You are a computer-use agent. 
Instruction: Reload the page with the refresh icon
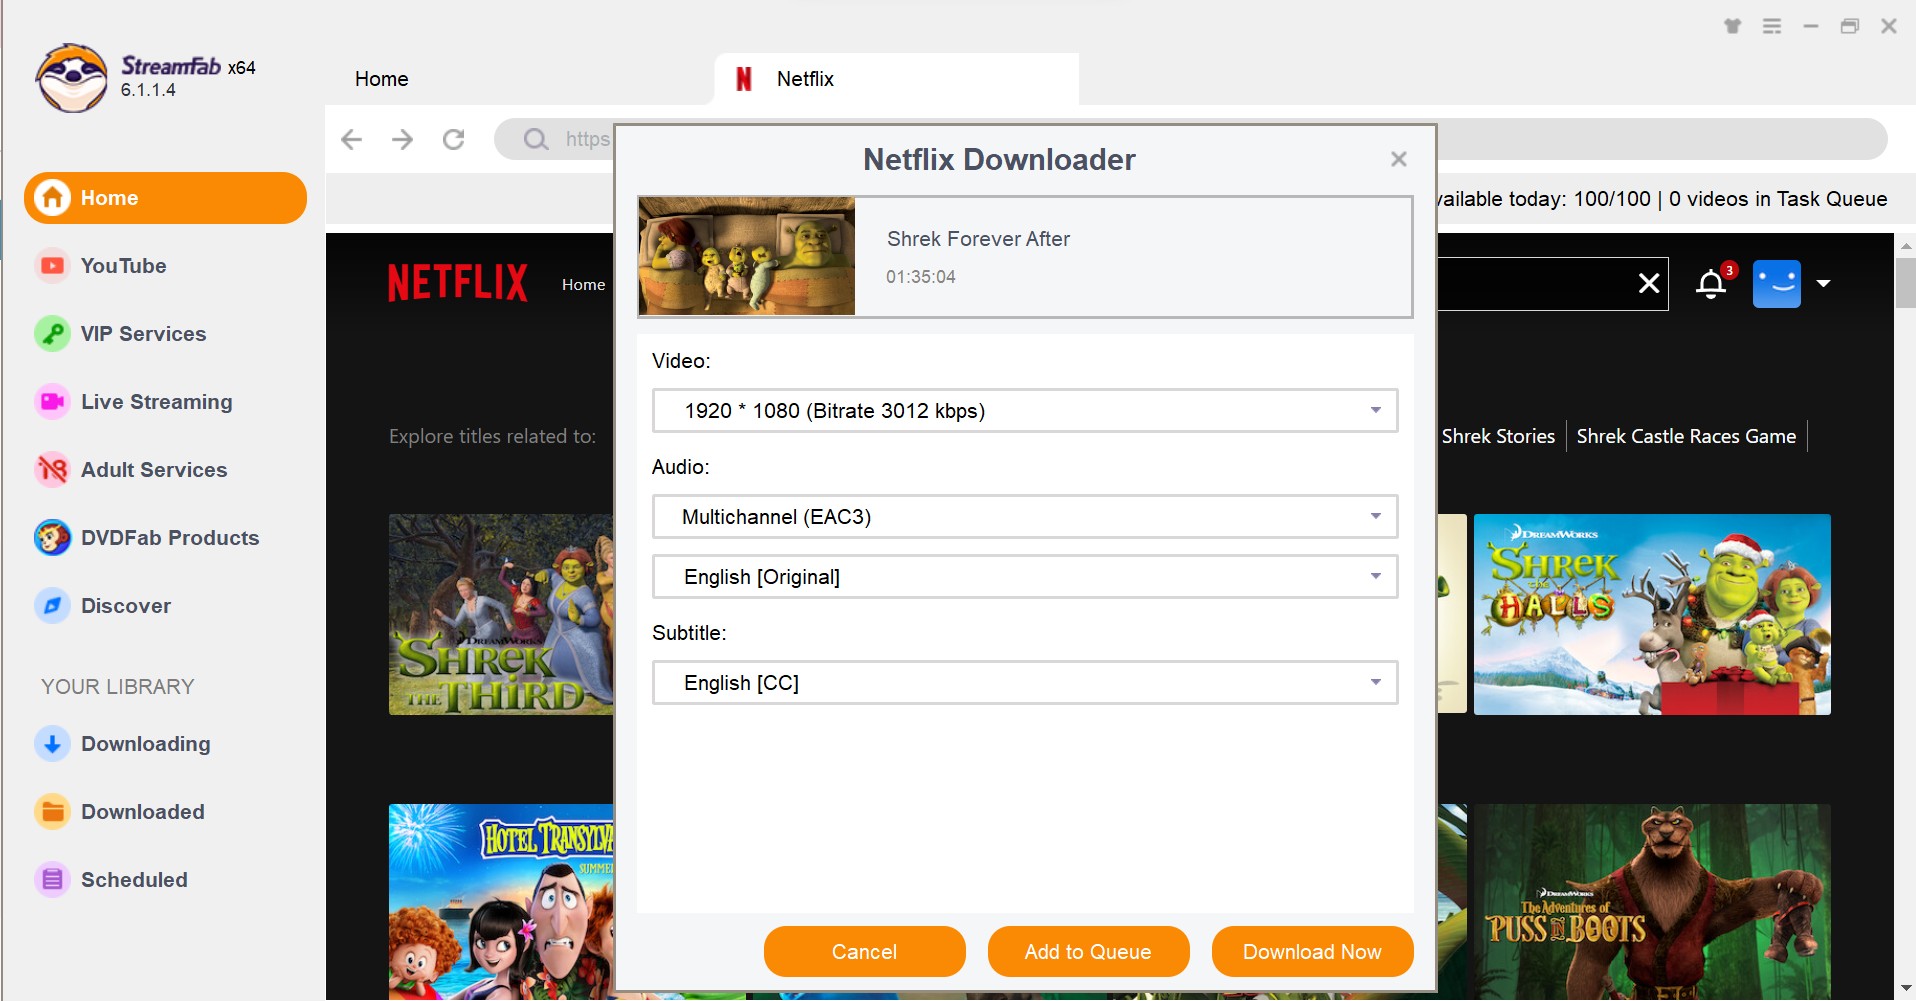point(453,139)
